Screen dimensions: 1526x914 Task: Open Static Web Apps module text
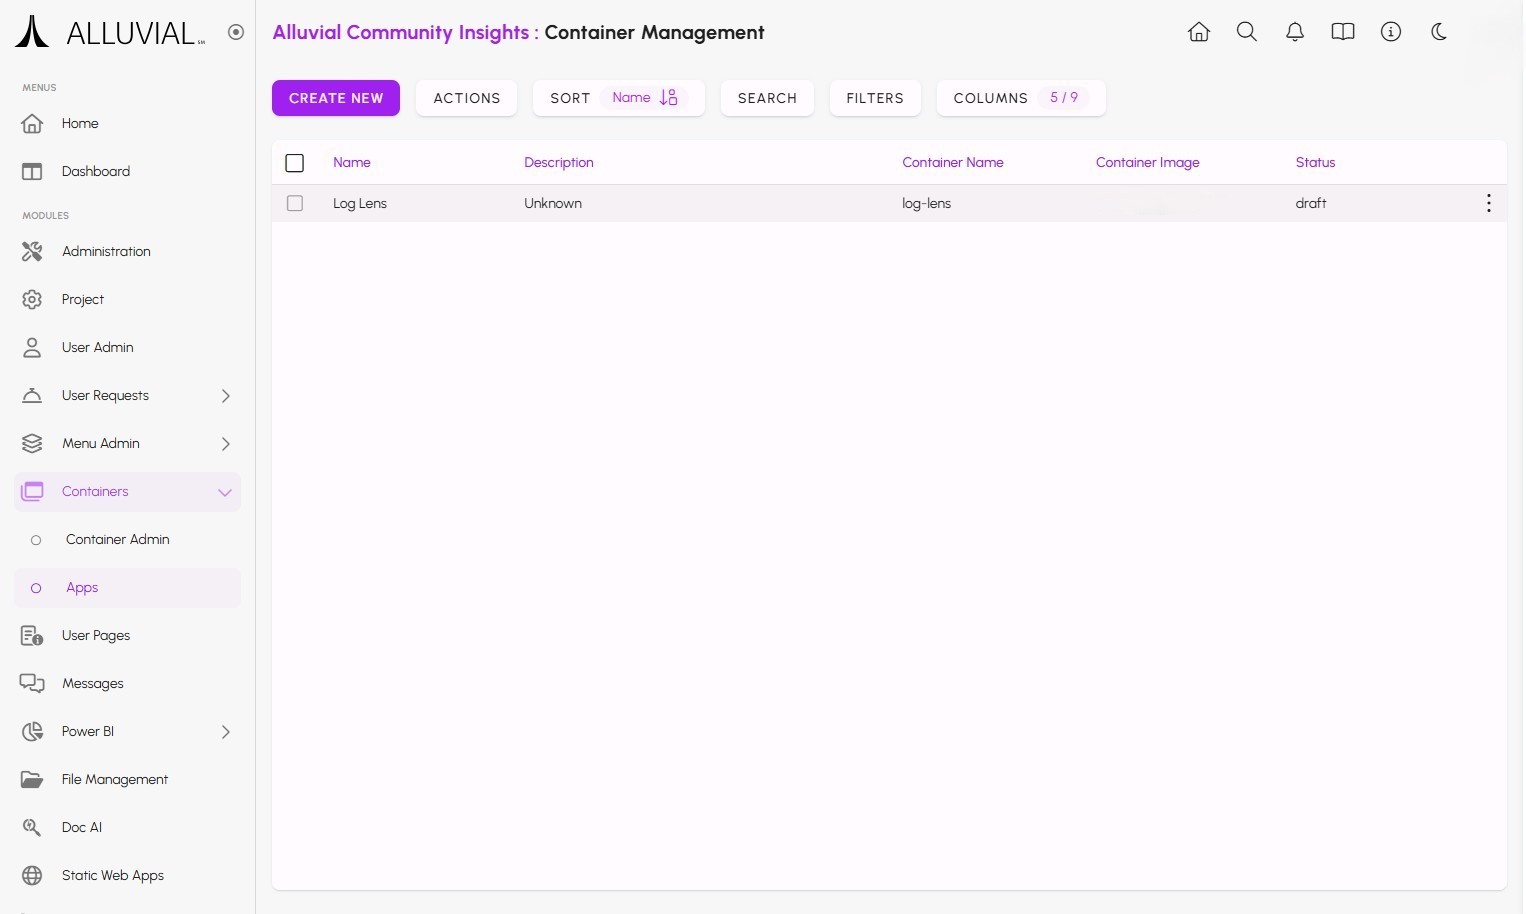(x=113, y=876)
